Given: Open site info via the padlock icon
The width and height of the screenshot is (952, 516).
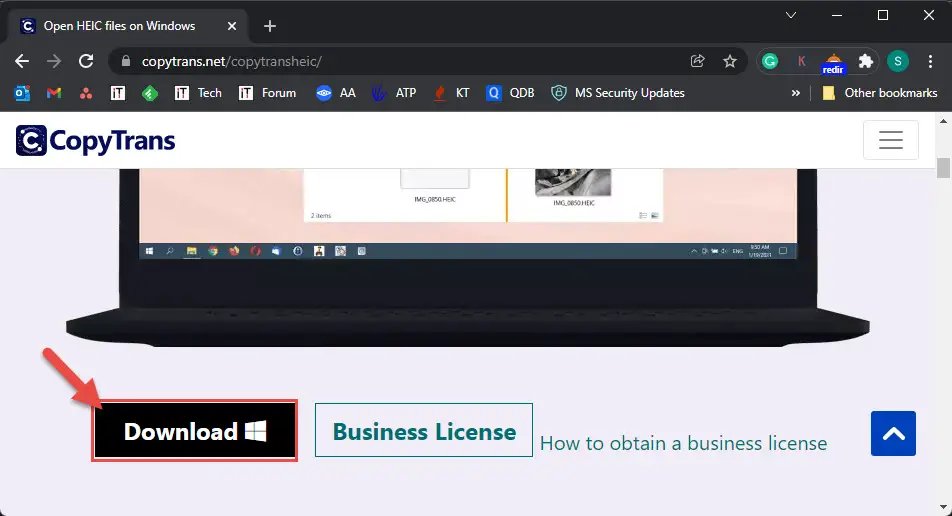Looking at the screenshot, I should (126, 61).
